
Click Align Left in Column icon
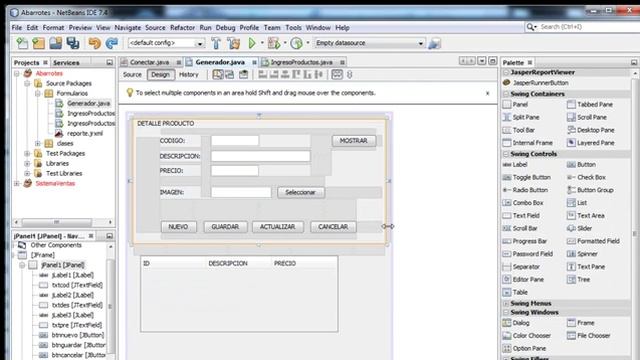point(263,75)
